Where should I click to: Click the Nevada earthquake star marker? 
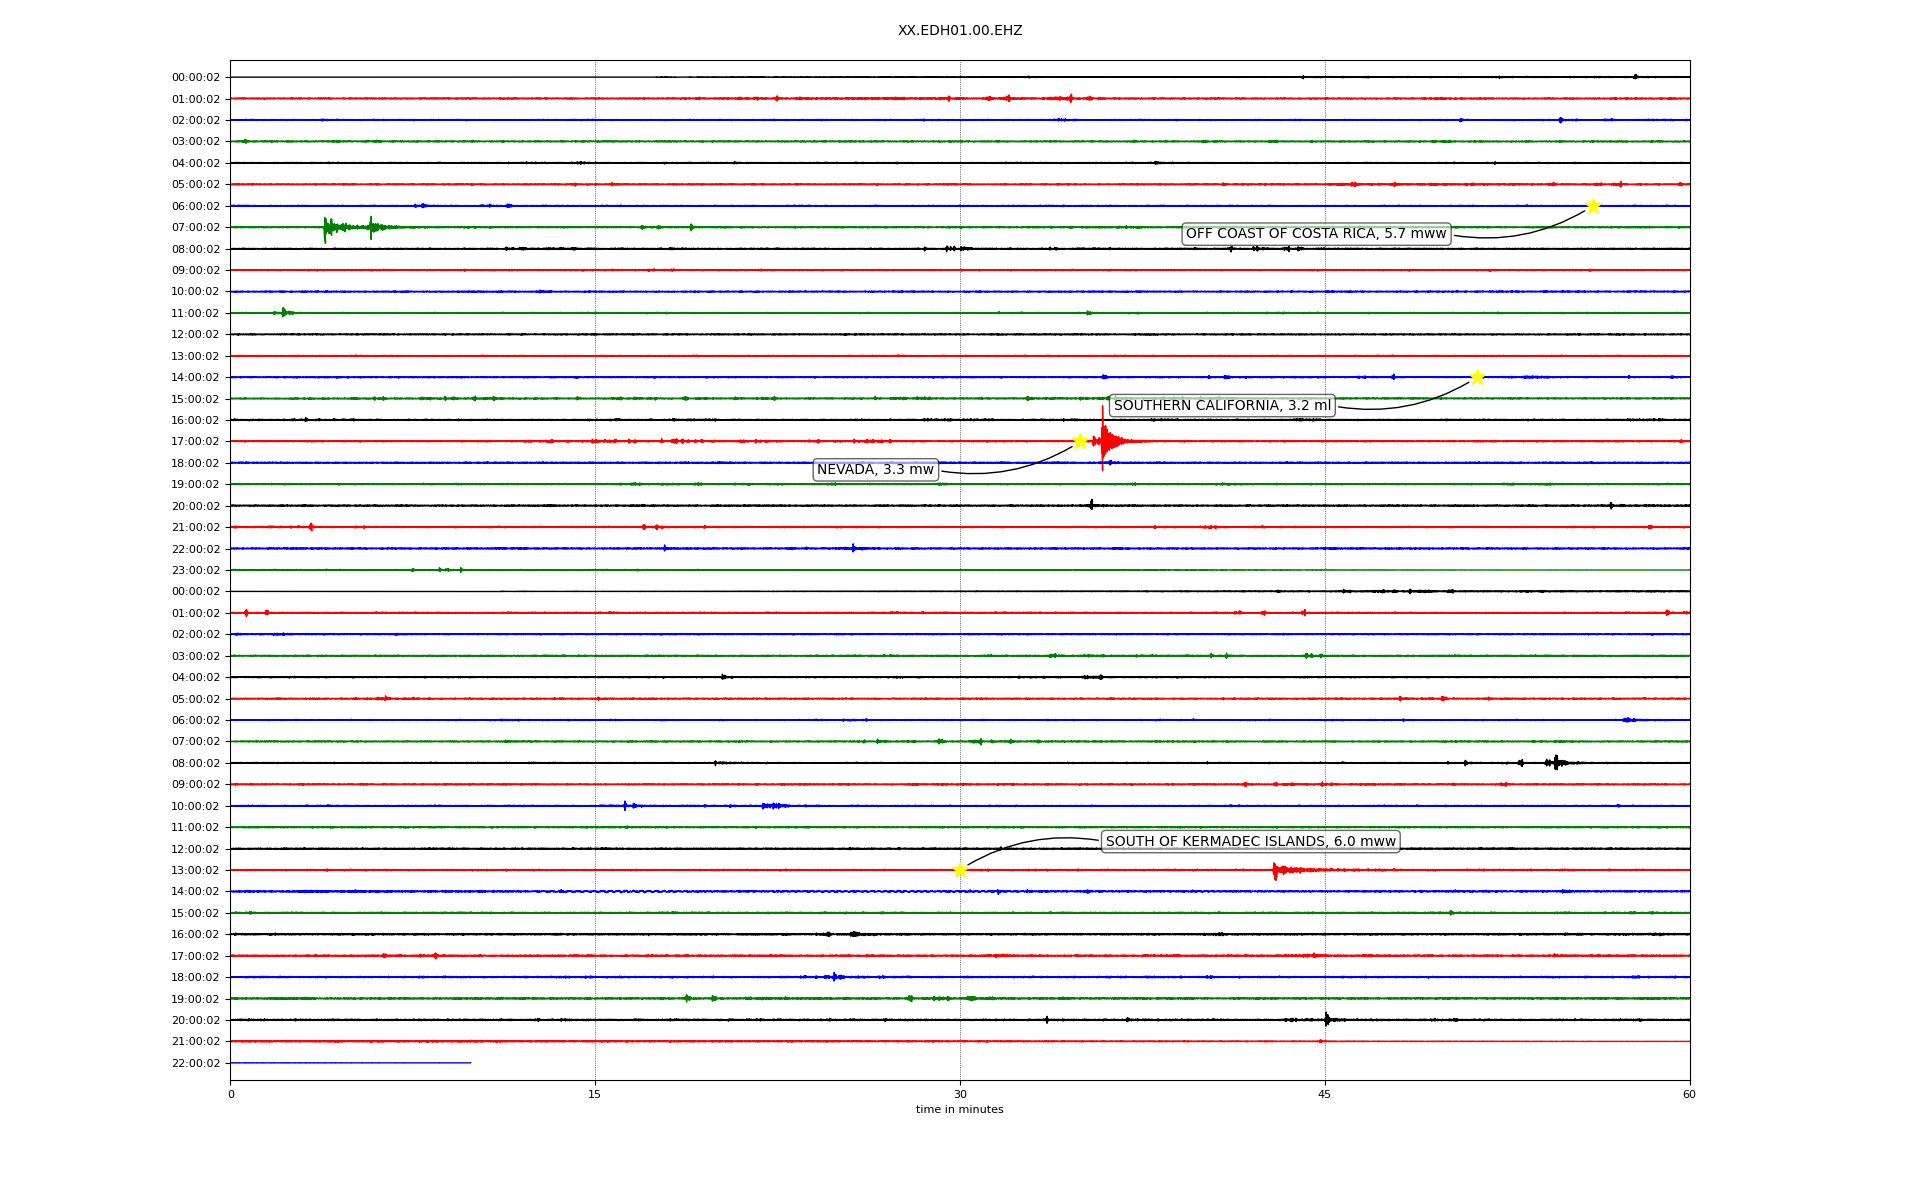(1080, 441)
